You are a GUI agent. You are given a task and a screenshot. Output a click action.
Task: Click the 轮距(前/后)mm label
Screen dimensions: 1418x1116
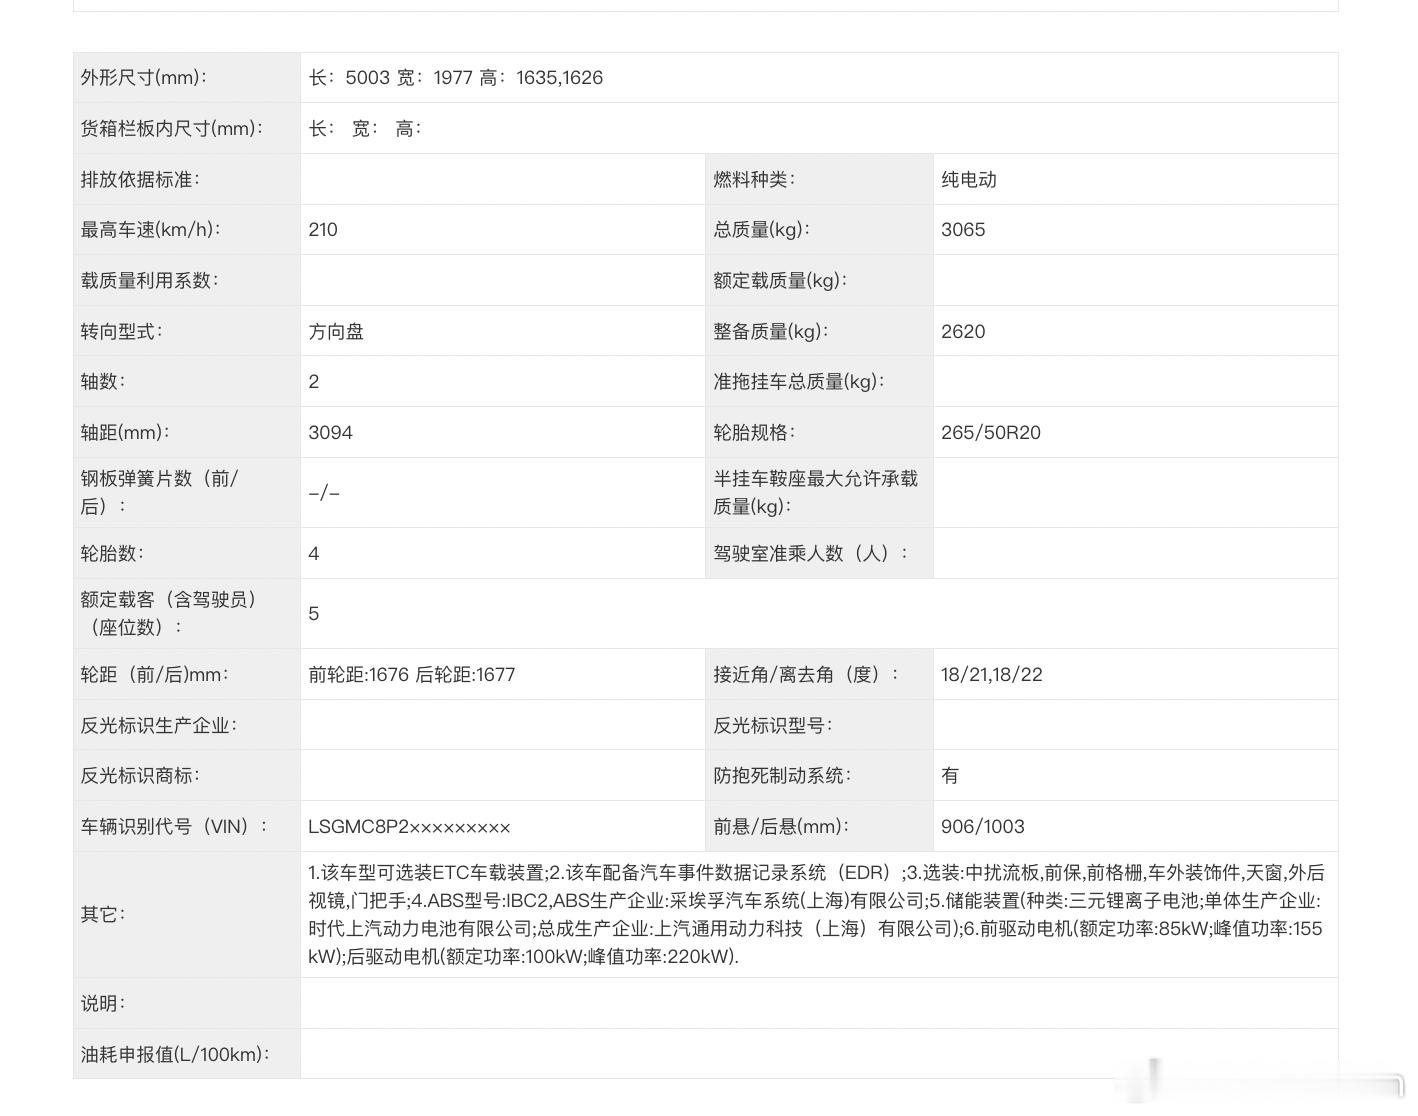155,675
